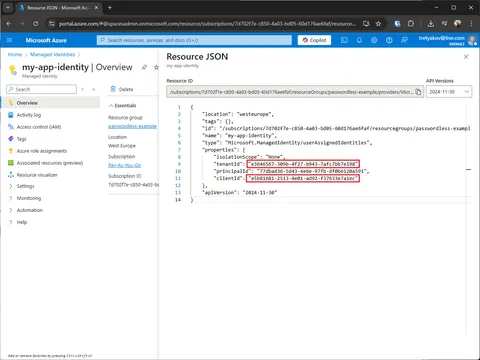
Task: Open portal settings gear icon
Action: click(x=374, y=40)
